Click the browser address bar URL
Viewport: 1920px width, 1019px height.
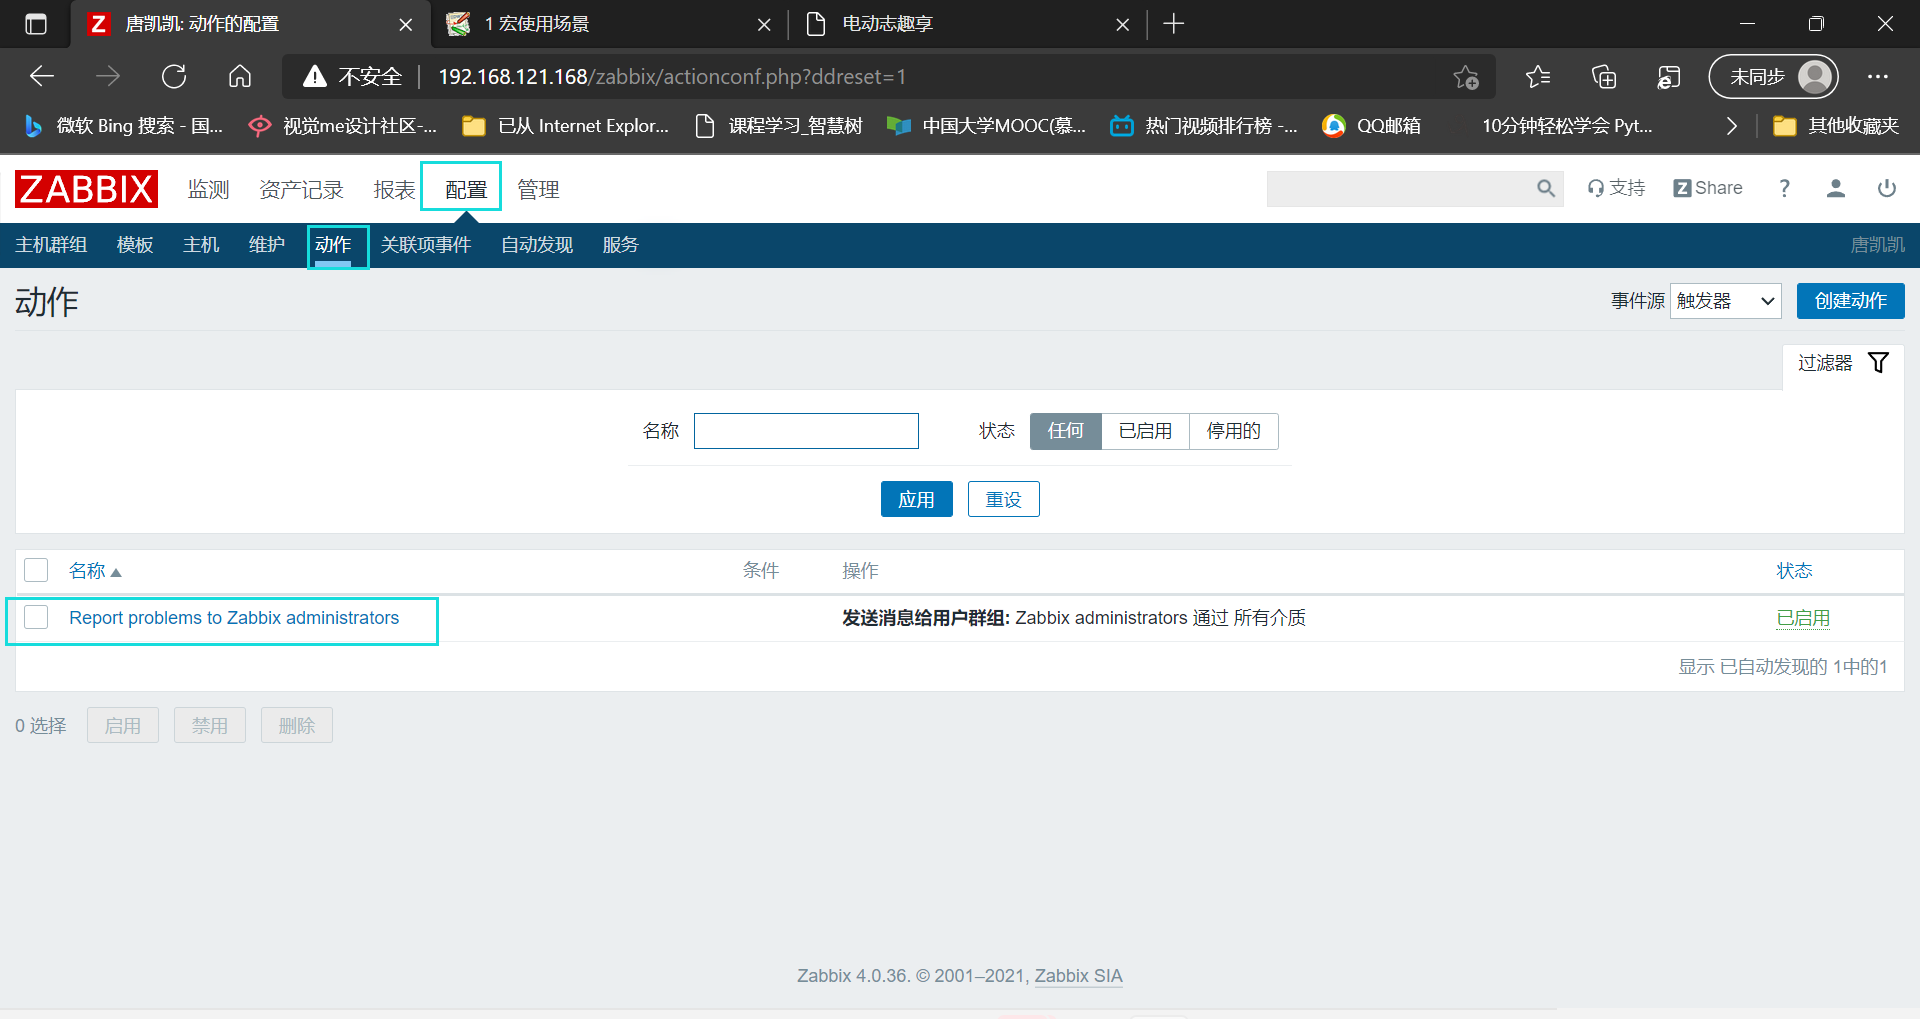672,77
